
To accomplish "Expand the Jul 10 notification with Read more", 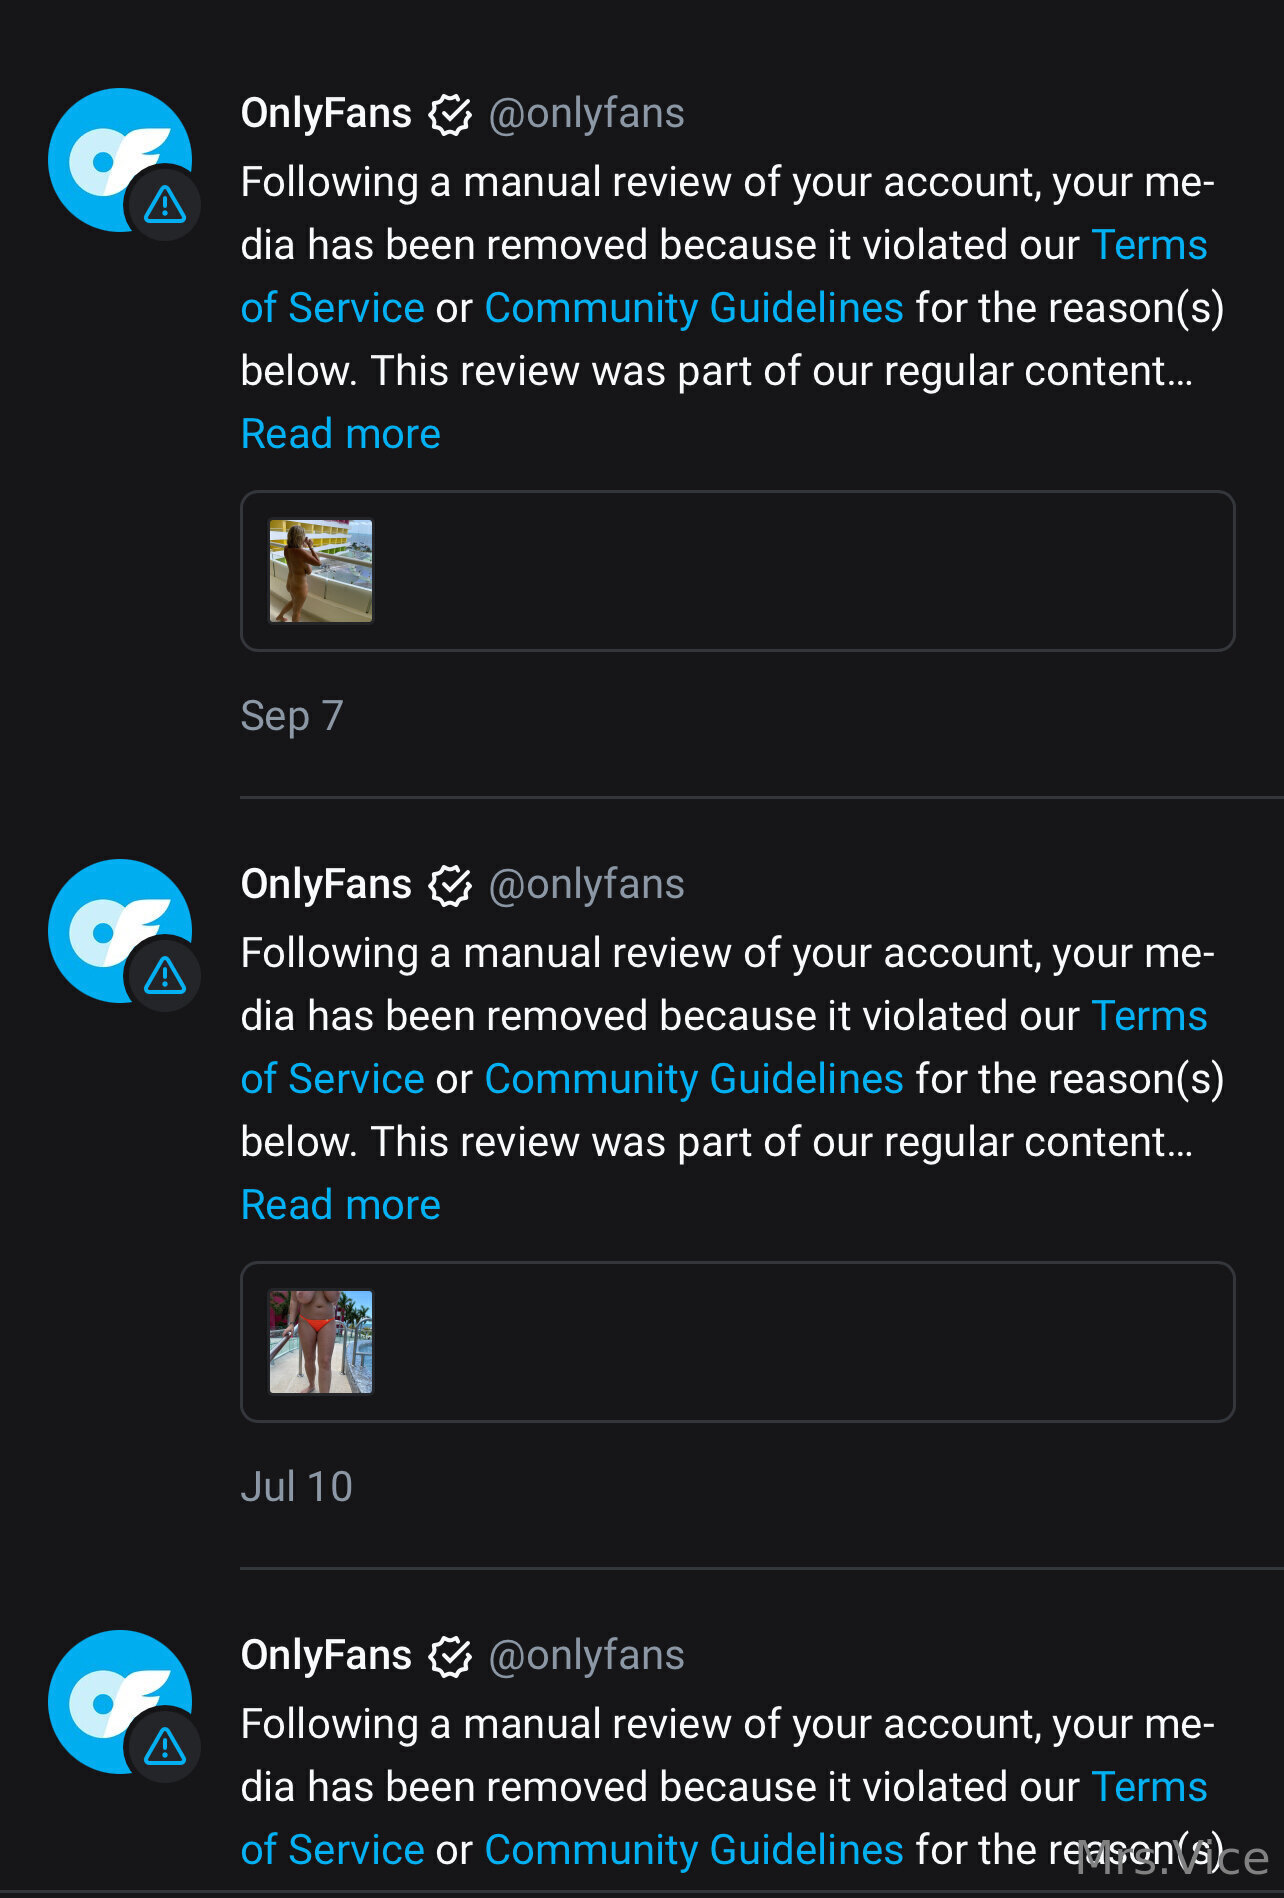I will [x=340, y=1205].
